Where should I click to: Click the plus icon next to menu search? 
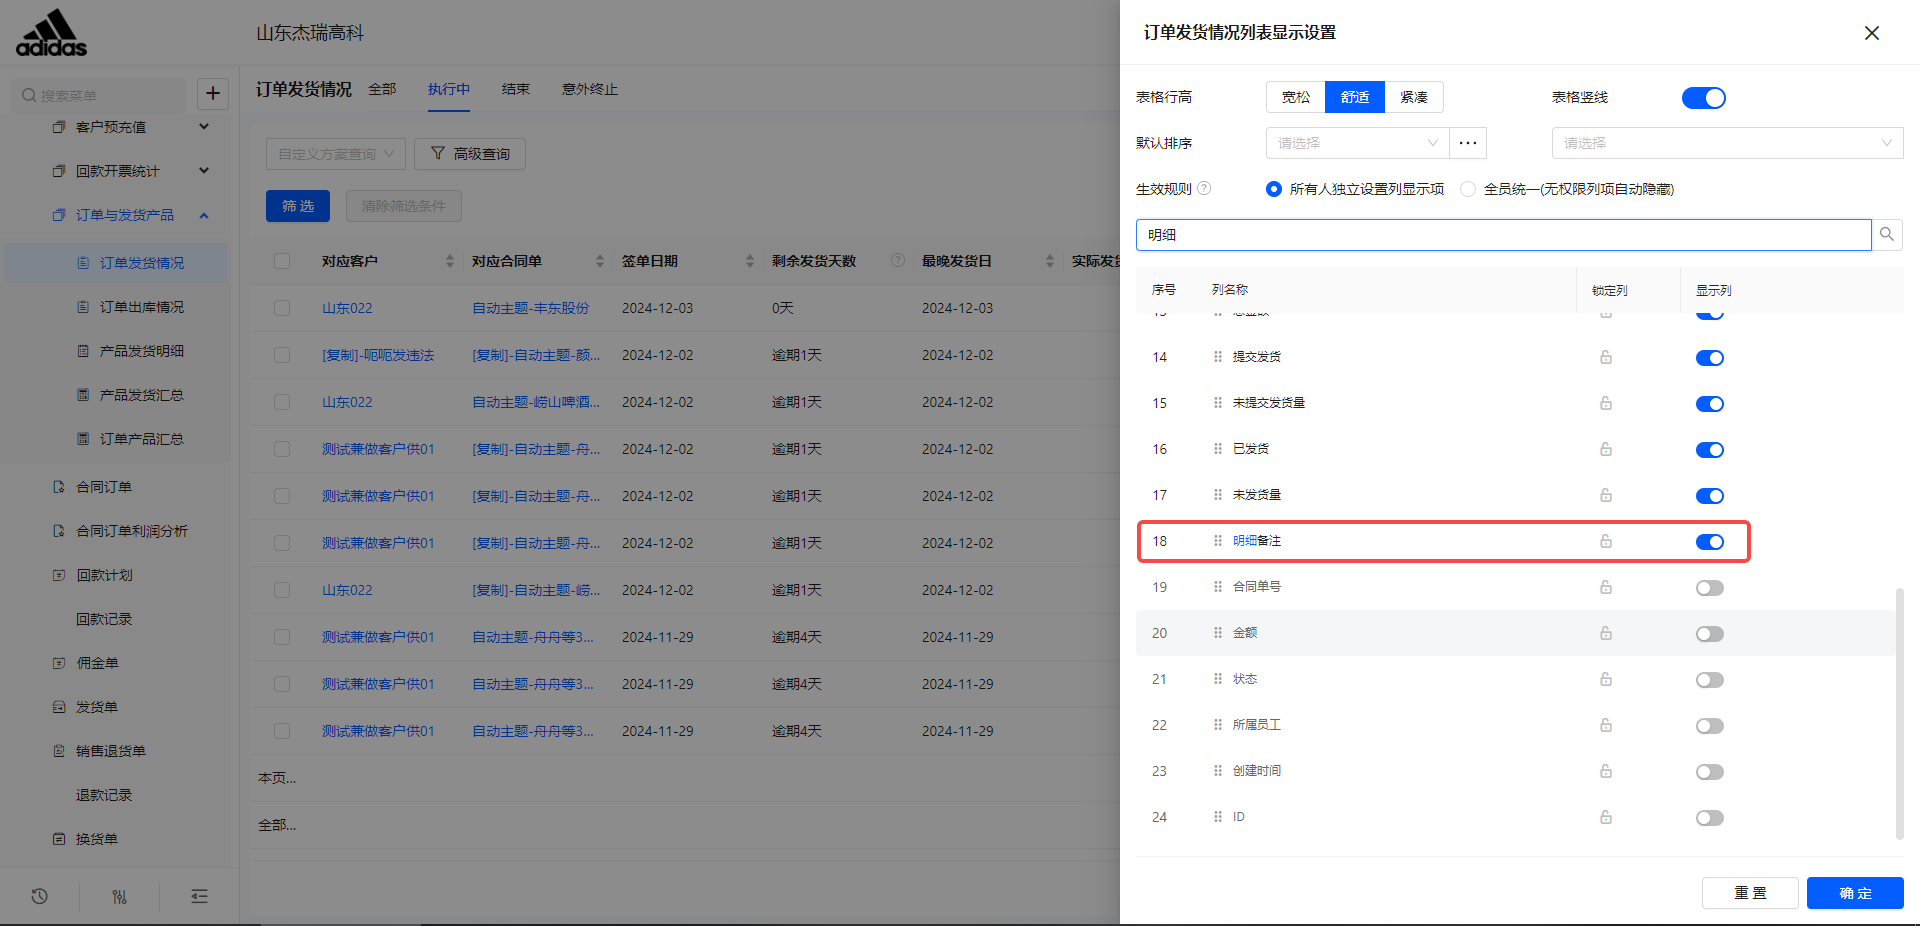(x=213, y=94)
